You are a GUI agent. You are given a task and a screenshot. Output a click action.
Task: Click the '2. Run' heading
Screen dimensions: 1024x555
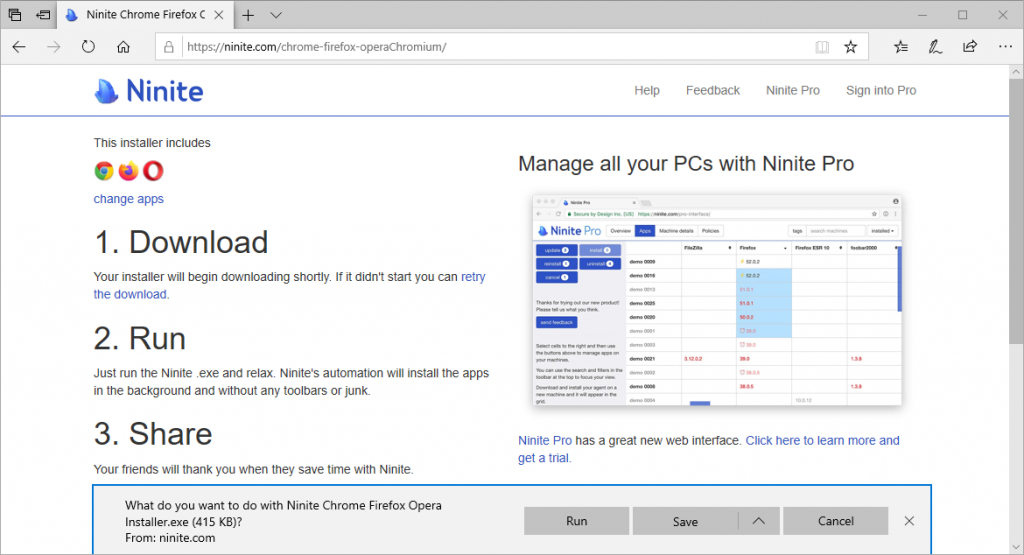[140, 338]
